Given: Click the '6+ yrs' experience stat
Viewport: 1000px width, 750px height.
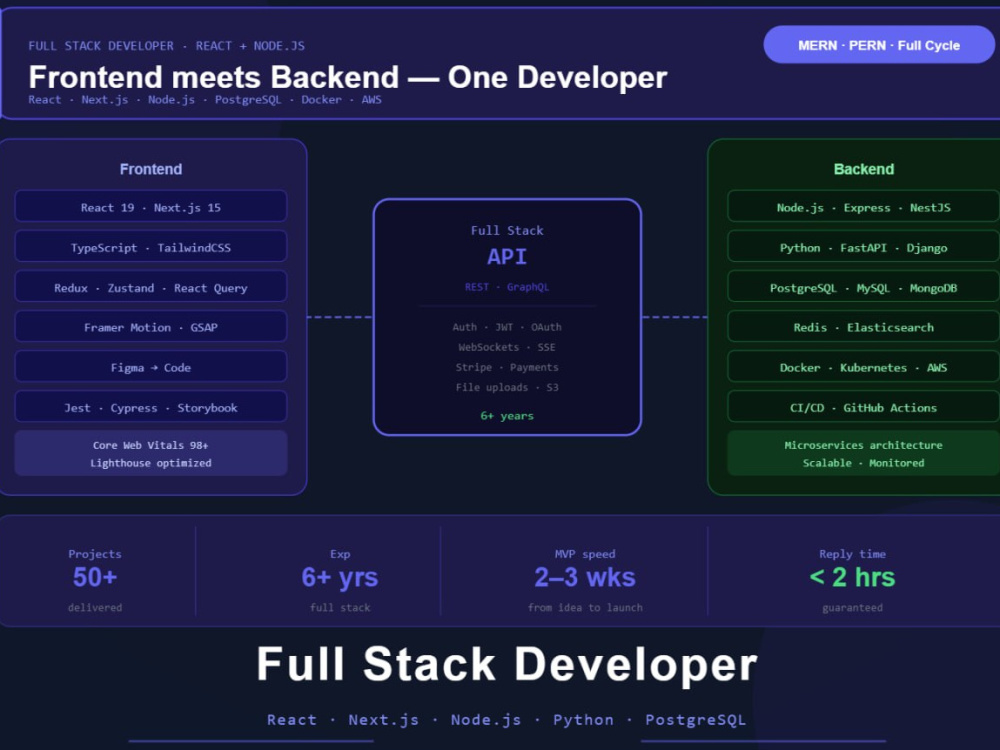Looking at the screenshot, I should (x=340, y=577).
